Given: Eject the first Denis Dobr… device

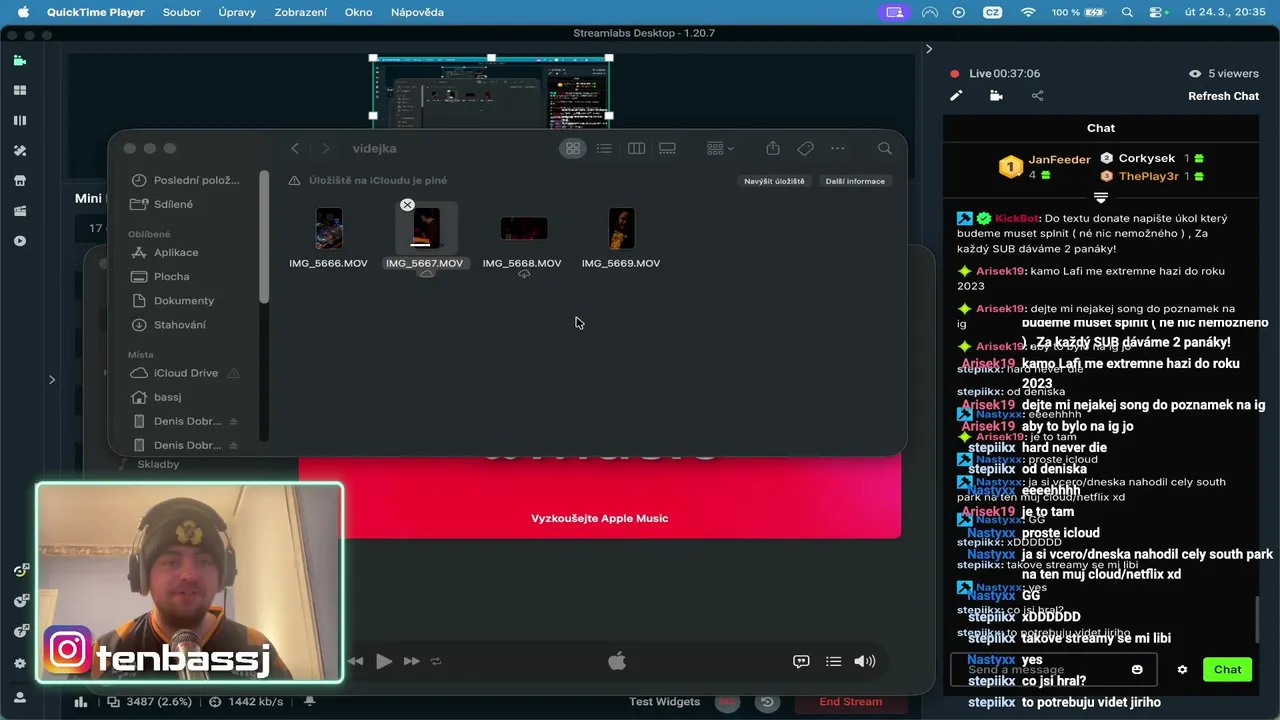Looking at the screenshot, I should (x=233, y=421).
